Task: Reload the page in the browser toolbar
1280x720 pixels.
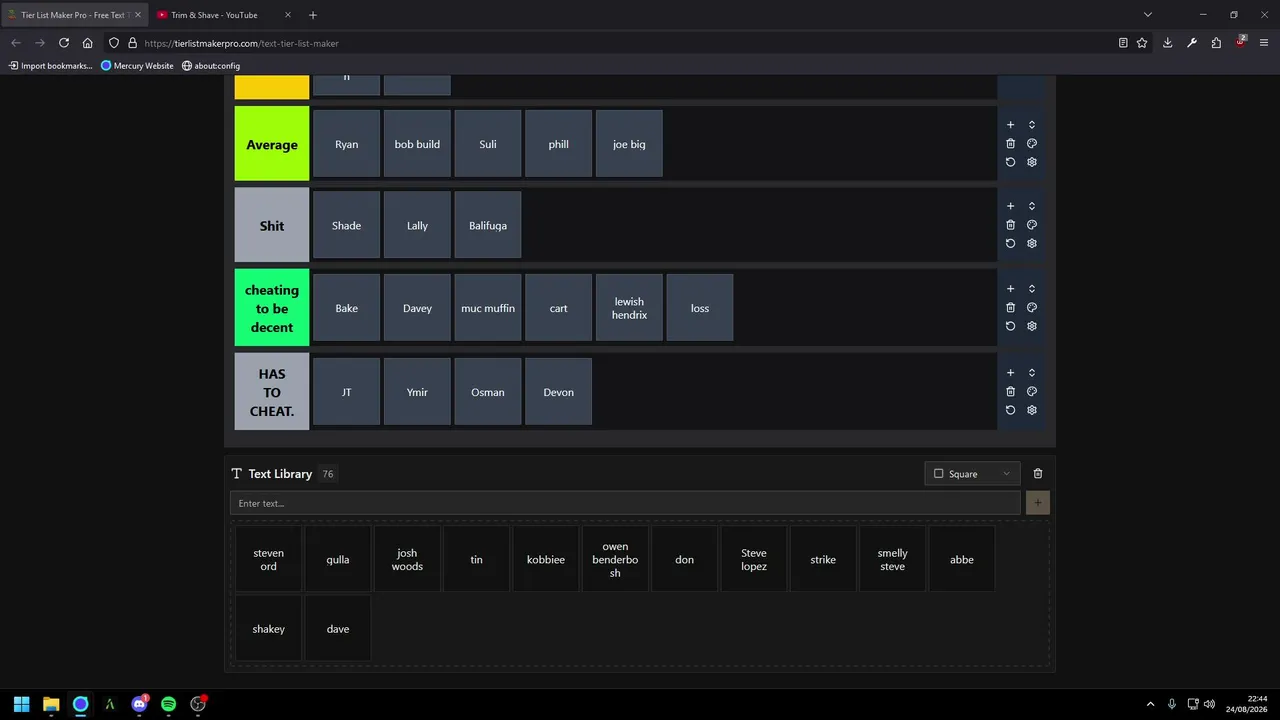Action: coord(64,43)
